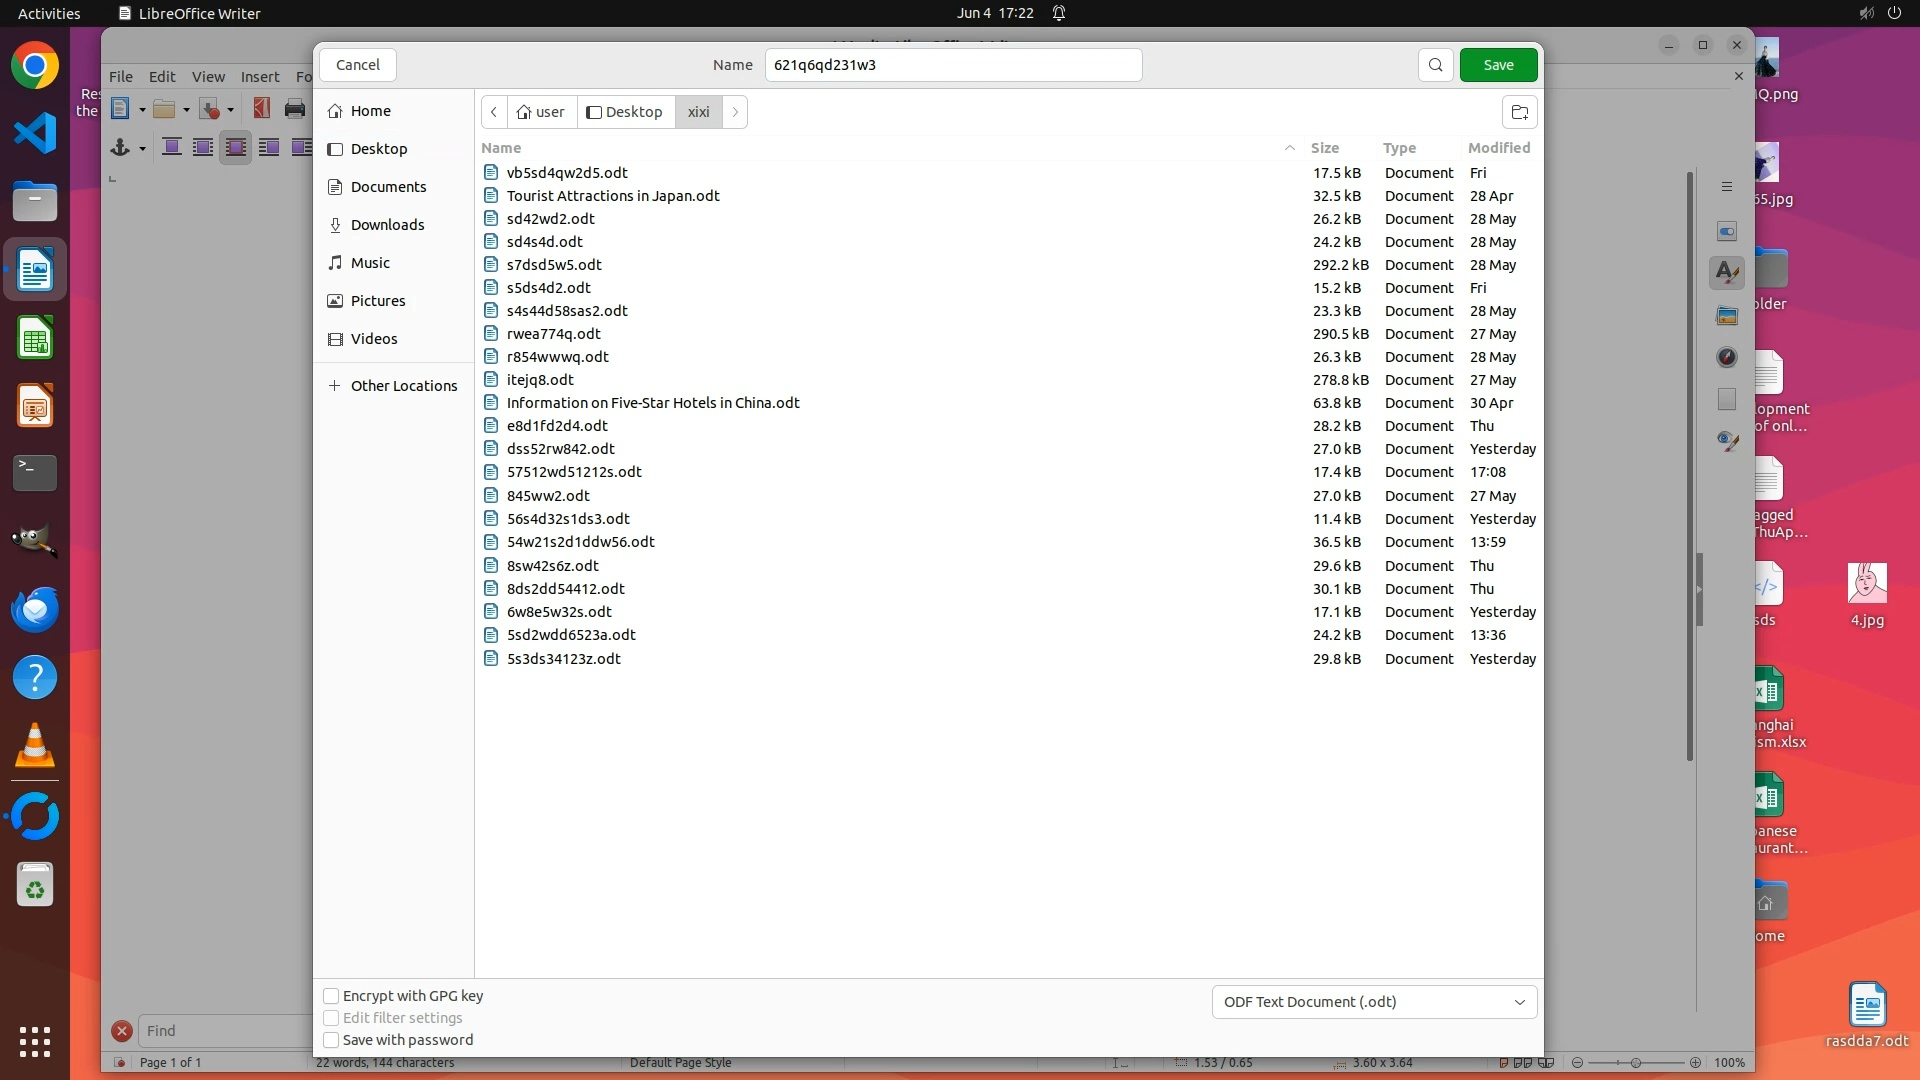Open the sidebar Navigator compass icon
The width and height of the screenshot is (1920, 1080).
(x=1727, y=357)
